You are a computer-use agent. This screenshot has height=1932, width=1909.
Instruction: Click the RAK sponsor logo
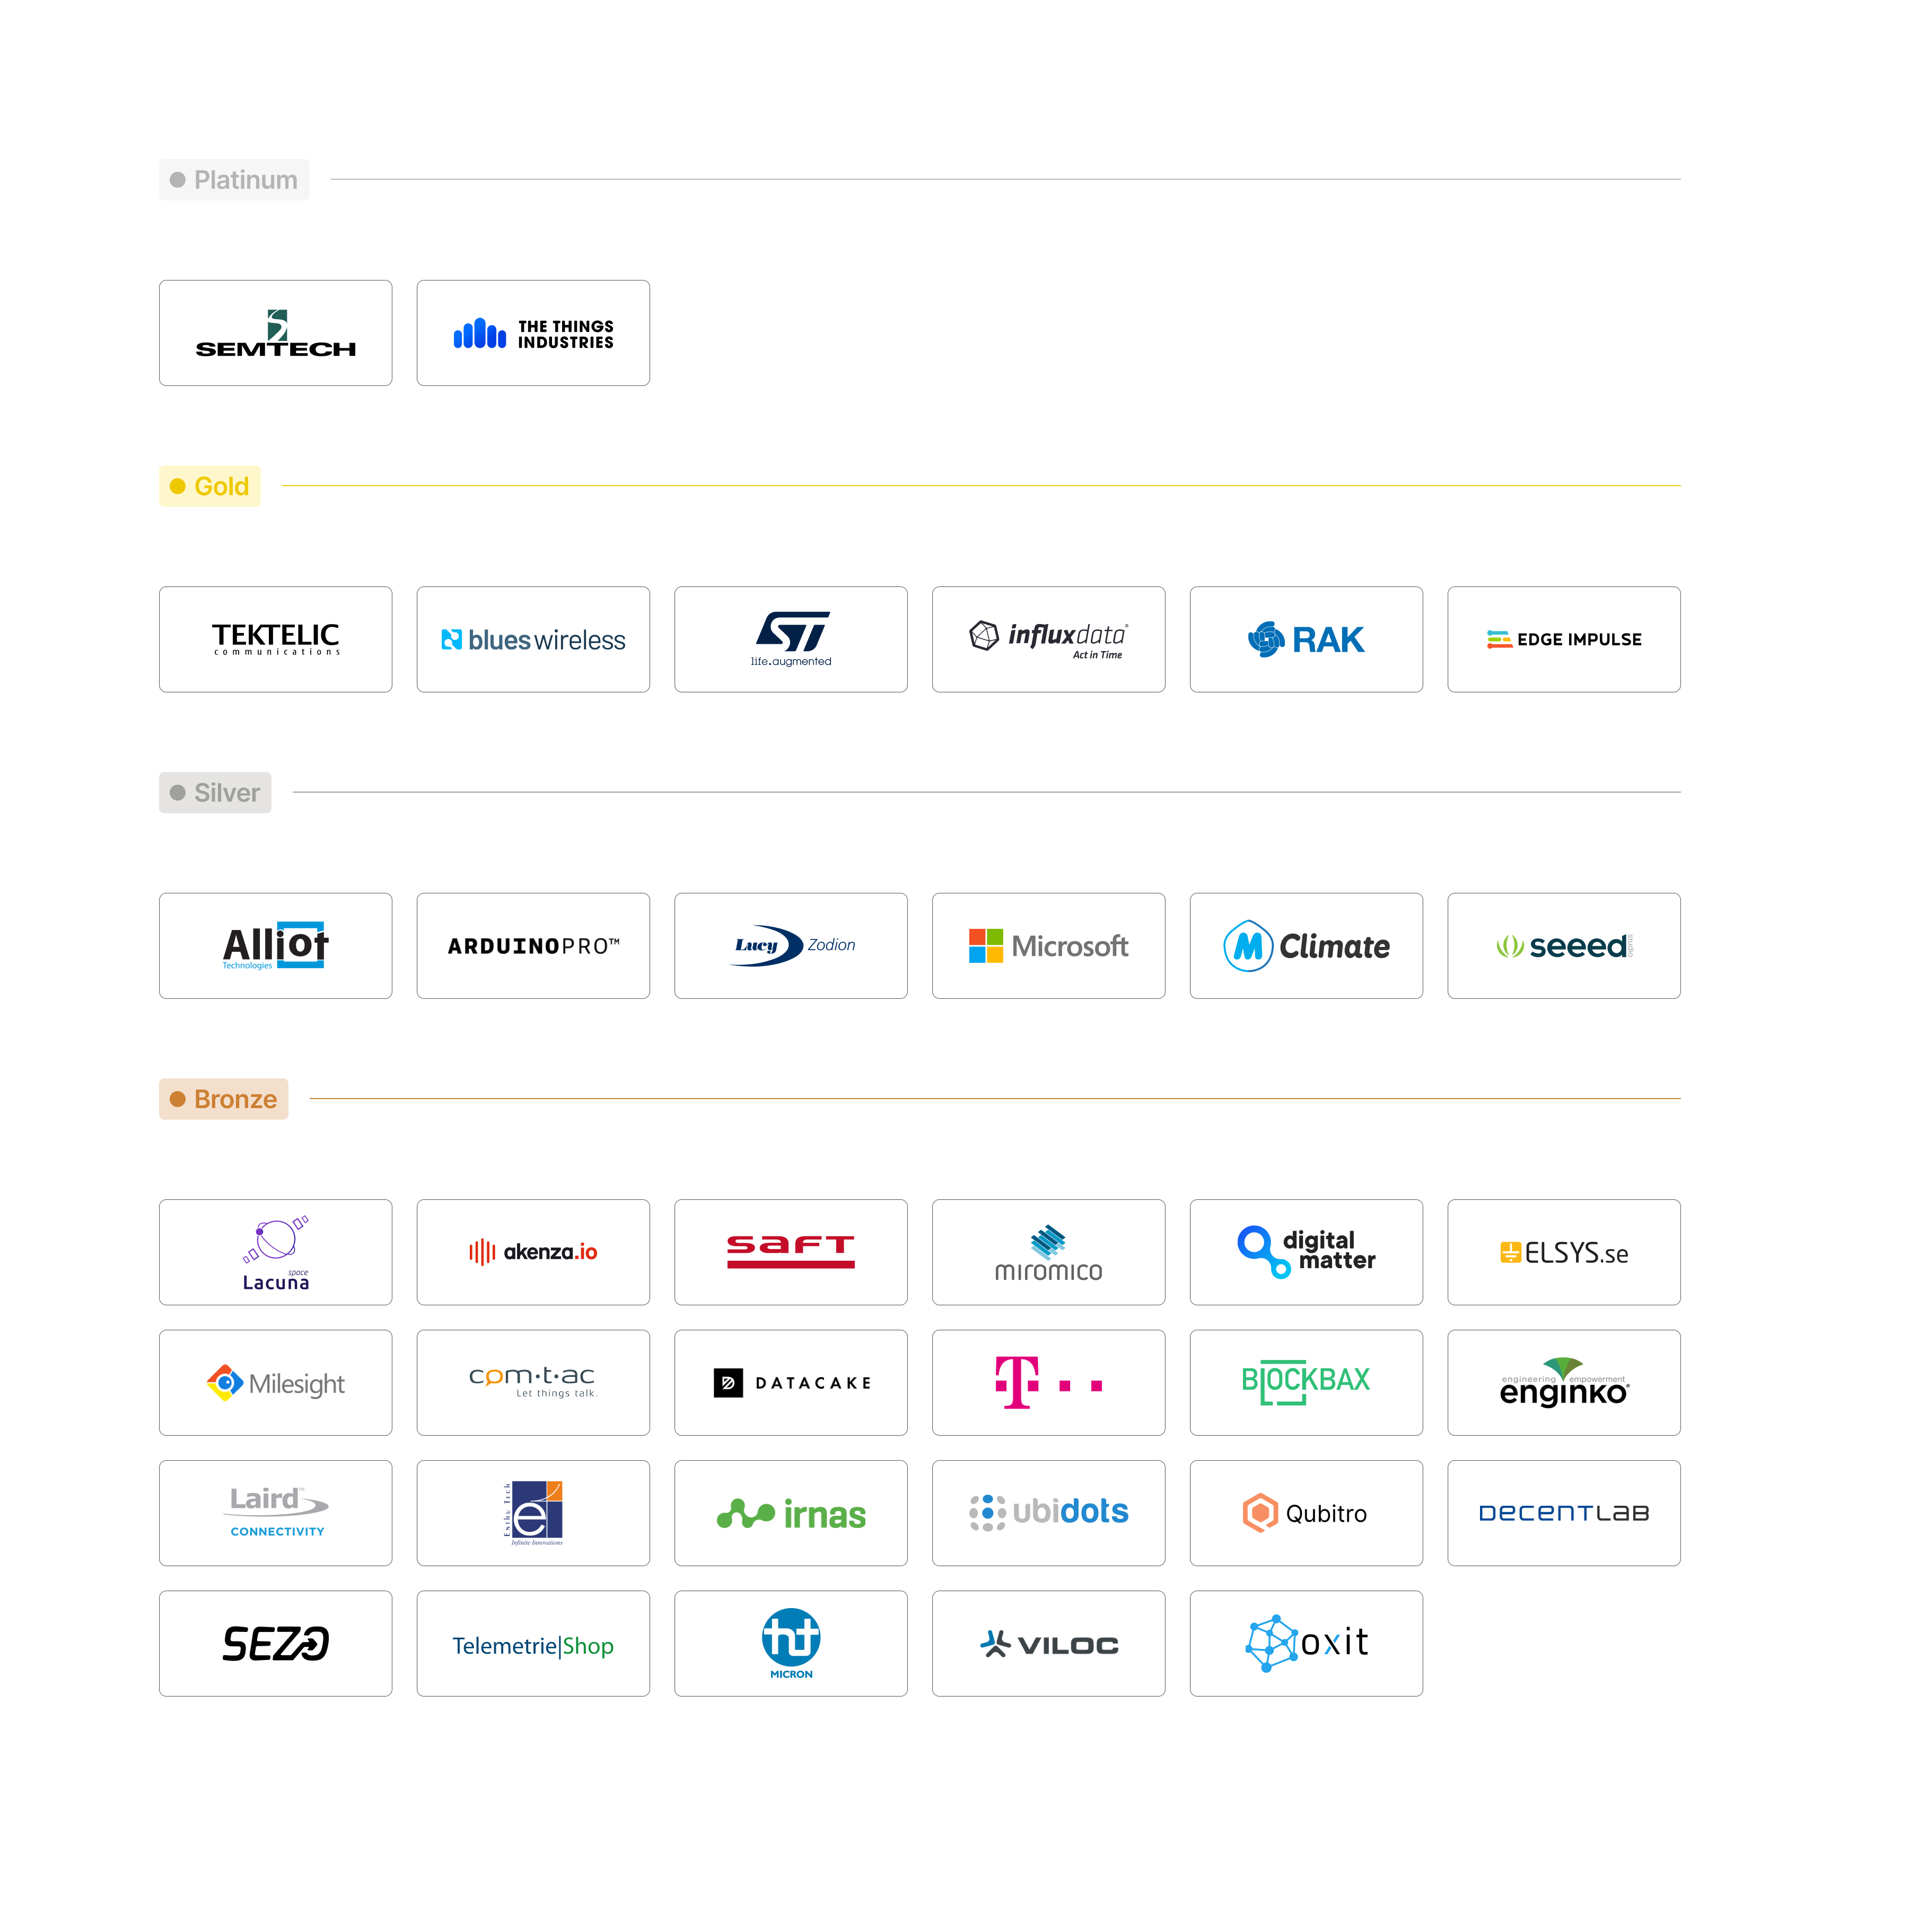(1306, 639)
